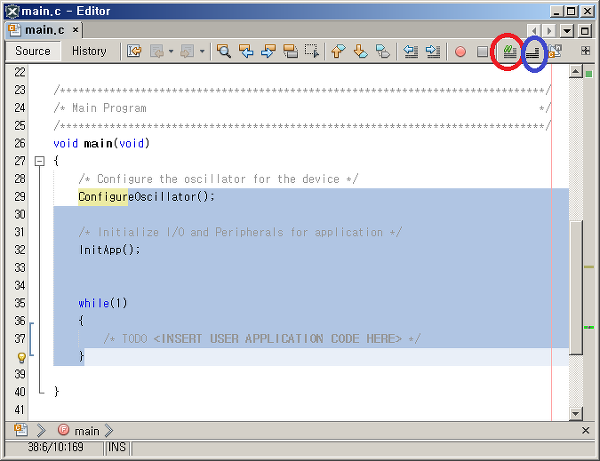Click line number 35 in the gutter

(20, 303)
